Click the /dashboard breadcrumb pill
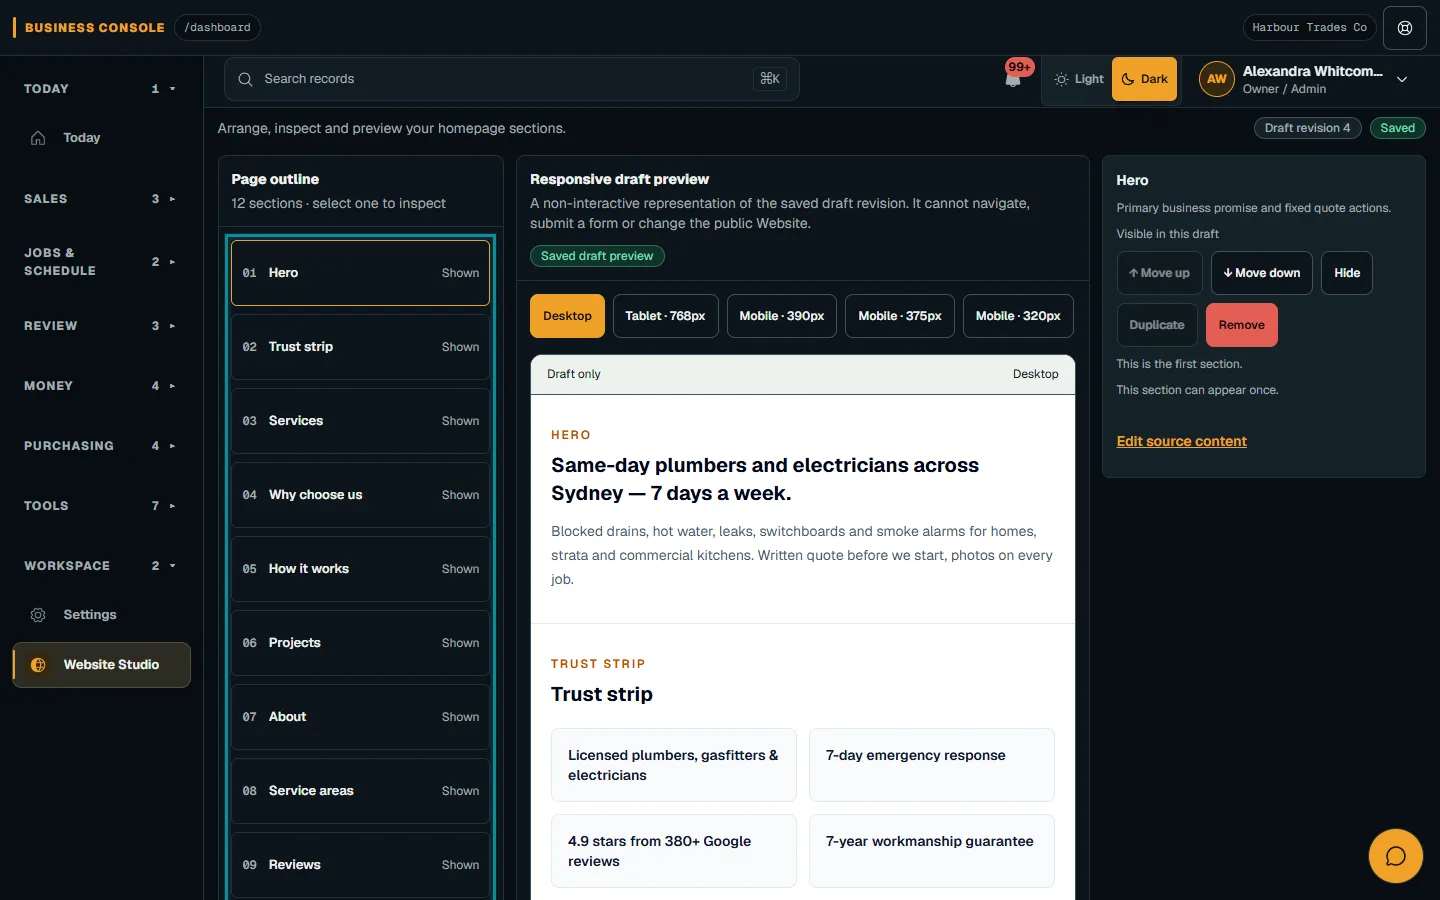Screen dimensions: 1440x900 (x=217, y=28)
